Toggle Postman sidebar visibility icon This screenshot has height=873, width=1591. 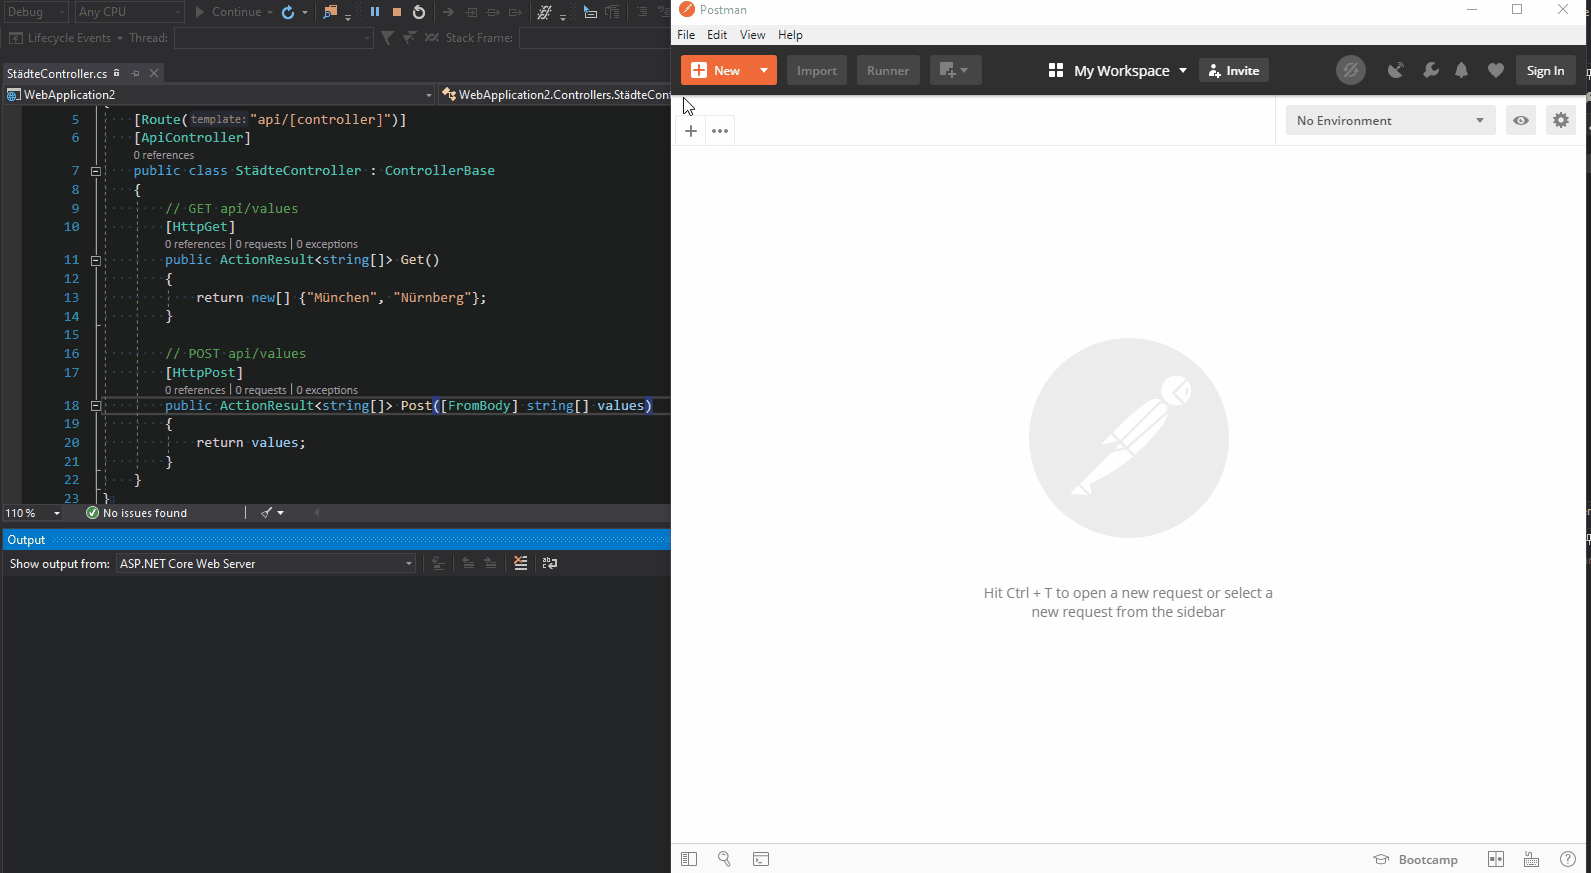click(x=689, y=859)
